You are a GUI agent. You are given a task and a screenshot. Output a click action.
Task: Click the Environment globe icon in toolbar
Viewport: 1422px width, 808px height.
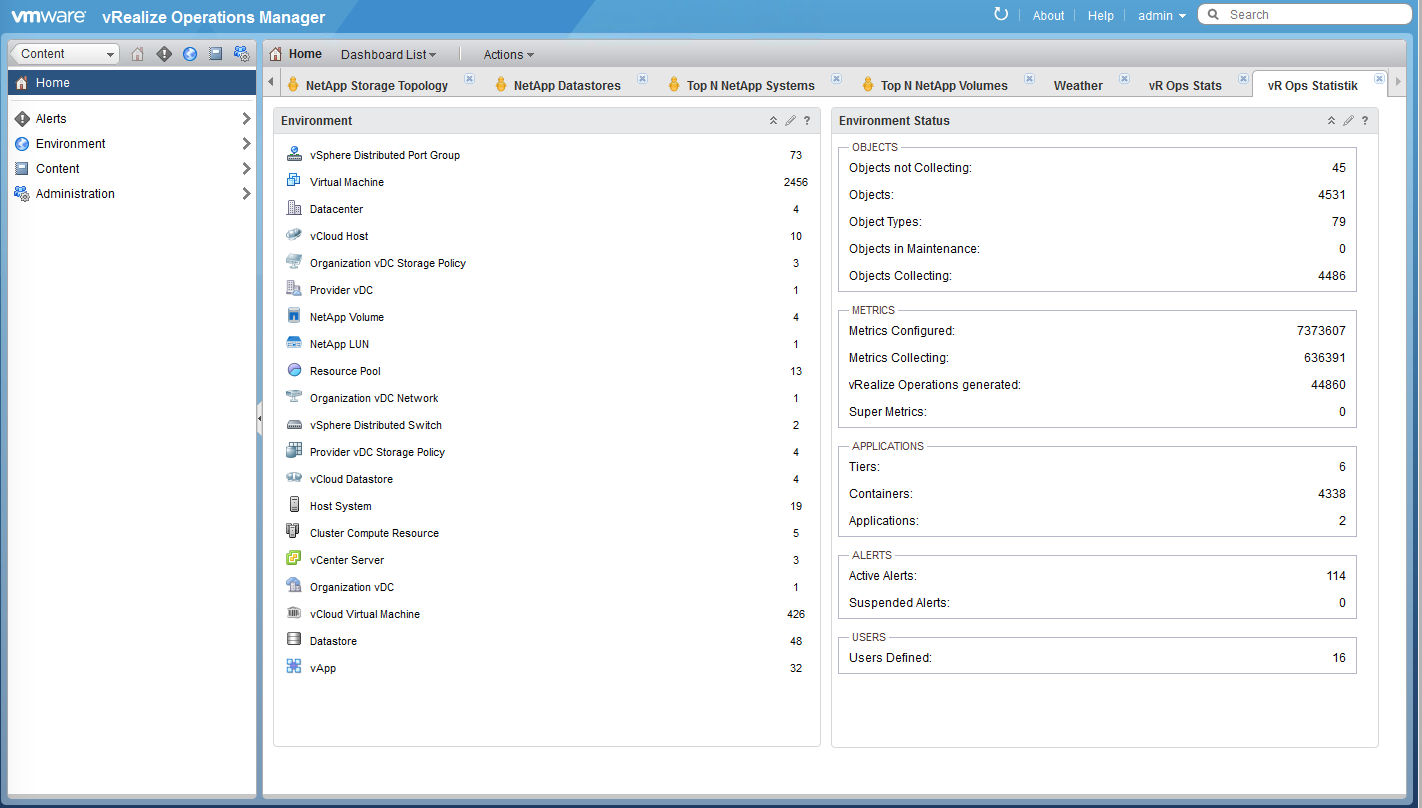pos(190,54)
